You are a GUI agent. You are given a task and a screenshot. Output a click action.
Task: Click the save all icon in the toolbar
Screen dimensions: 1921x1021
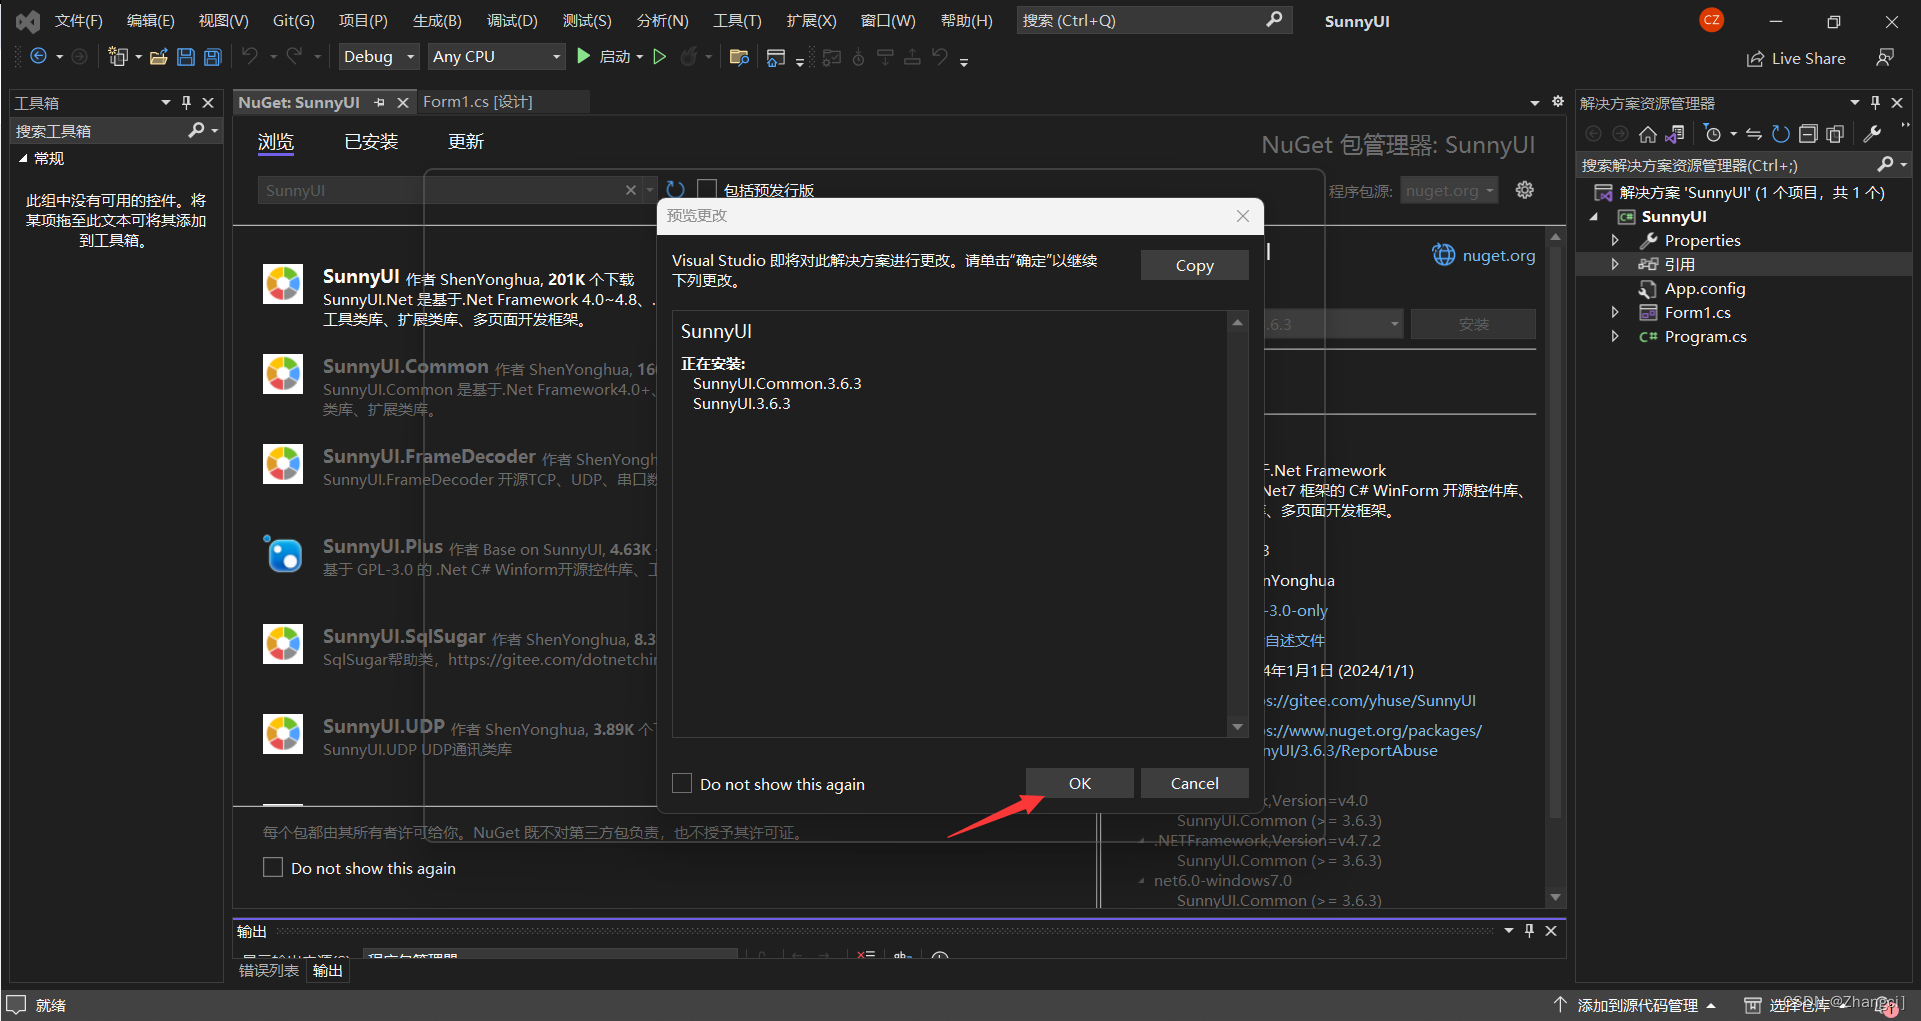tap(212, 57)
